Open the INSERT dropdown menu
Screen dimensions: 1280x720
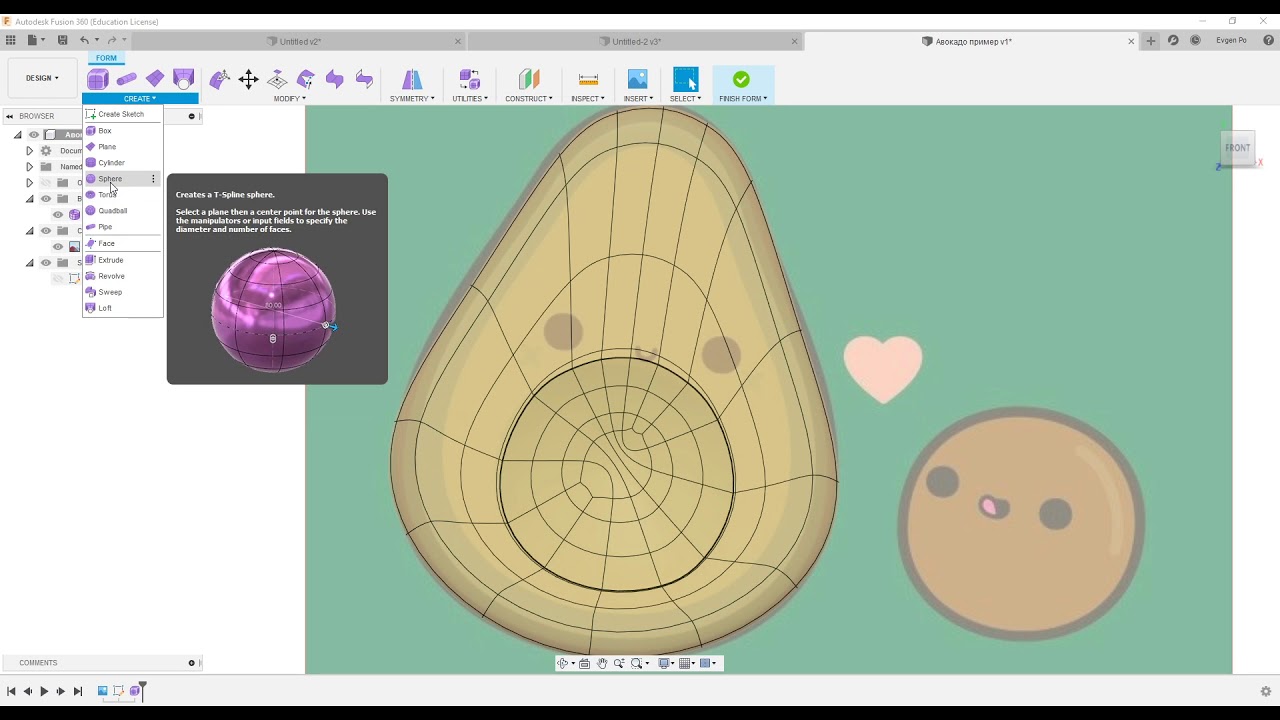(x=638, y=99)
